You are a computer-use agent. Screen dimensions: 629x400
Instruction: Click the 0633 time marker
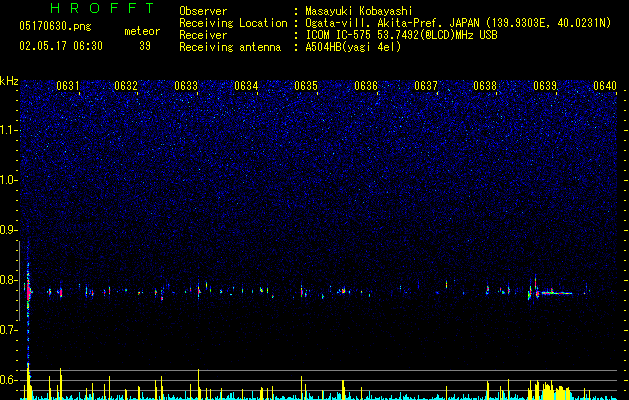(186, 85)
